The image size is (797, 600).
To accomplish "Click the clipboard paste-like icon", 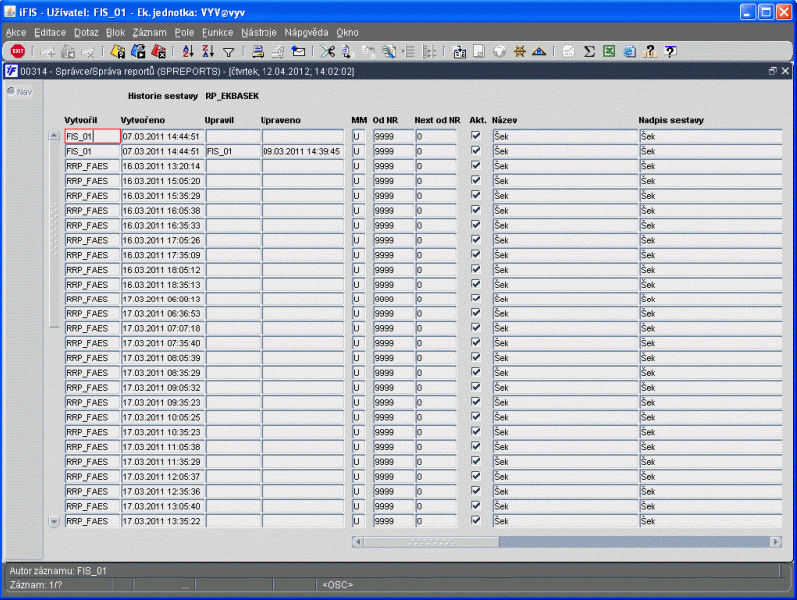I will (x=459, y=51).
